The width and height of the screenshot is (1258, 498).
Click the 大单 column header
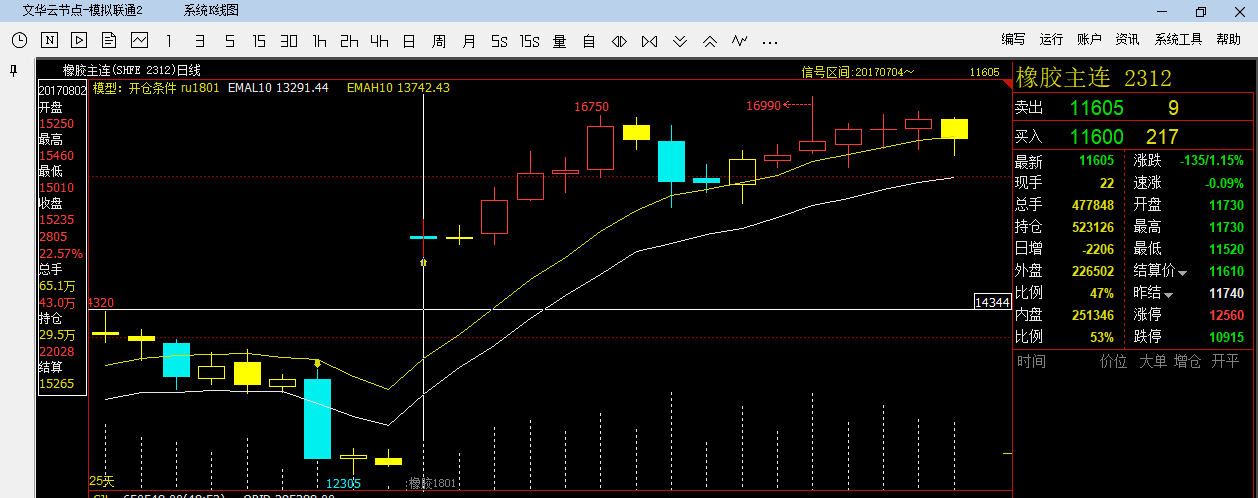pyautogui.click(x=1153, y=361)
